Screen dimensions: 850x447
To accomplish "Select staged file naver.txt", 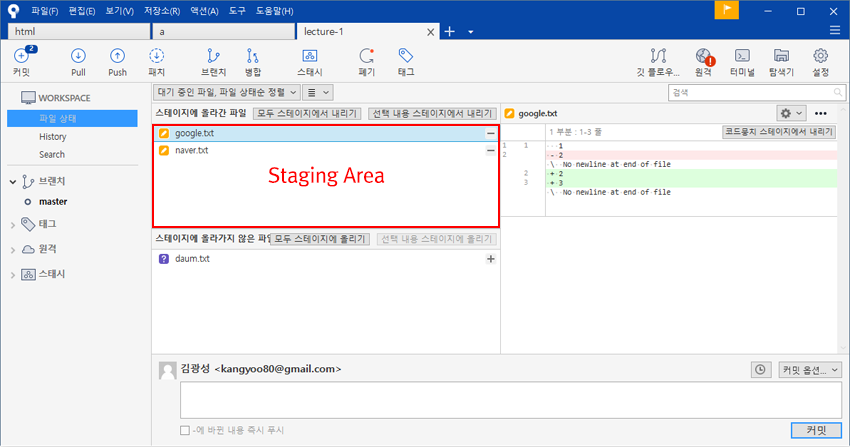I will [x=325, y=151].
